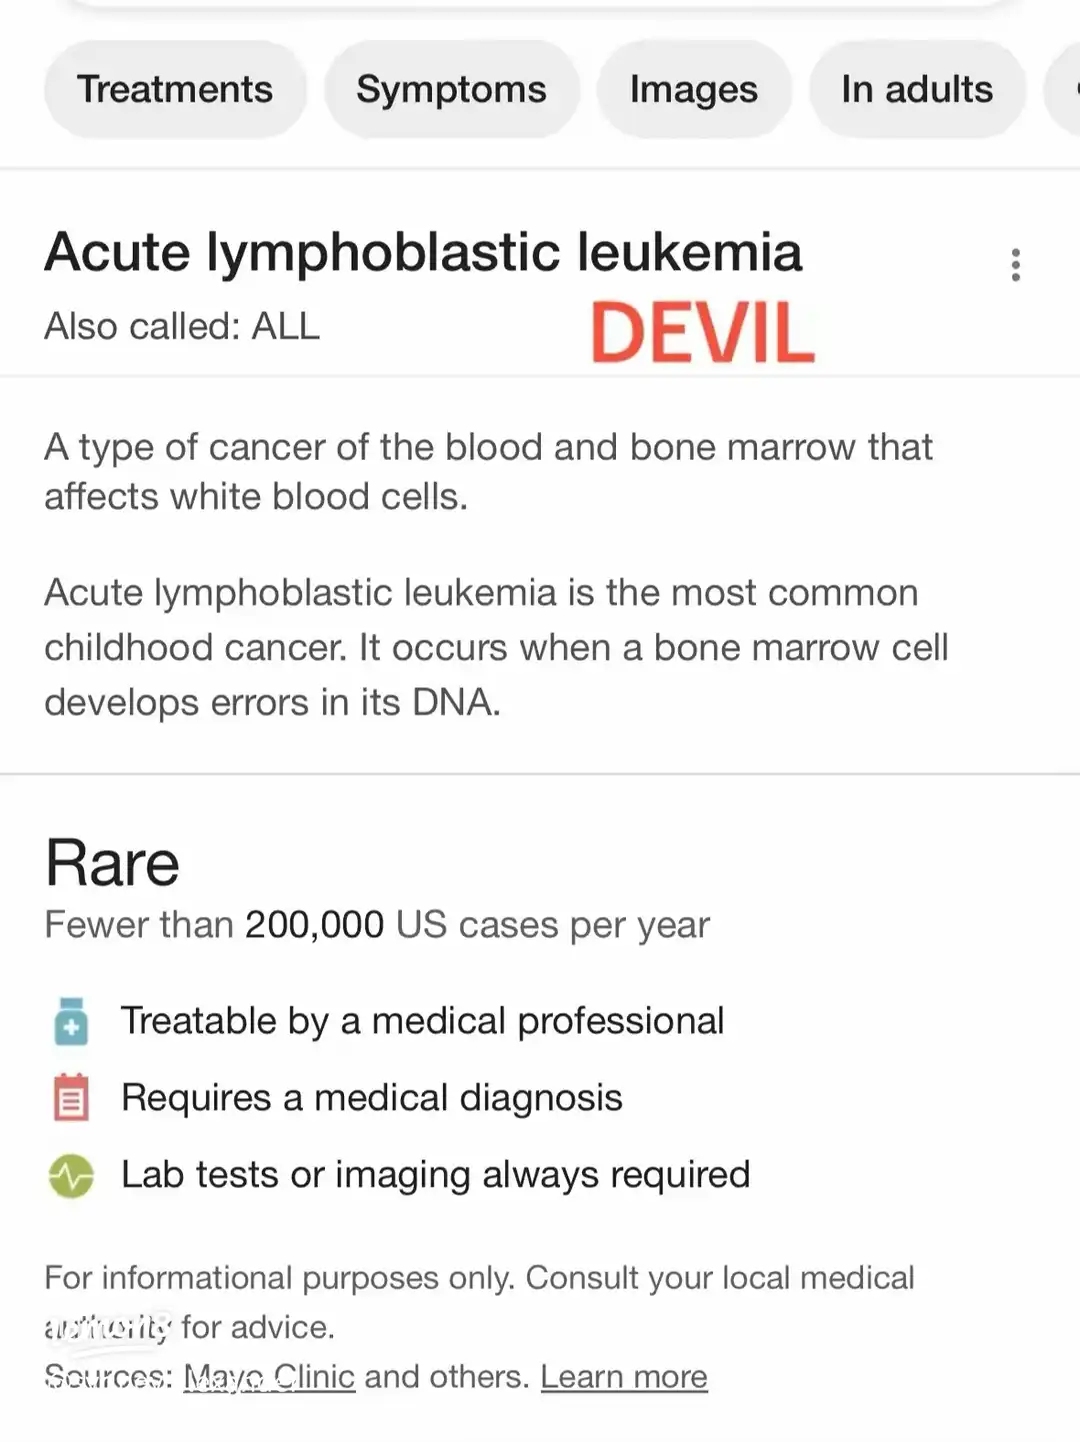Image resolution: width=1080 pixels, height=1442 pixels.
Task: Select the Treatments filter chip
Action: pos(175,89)
